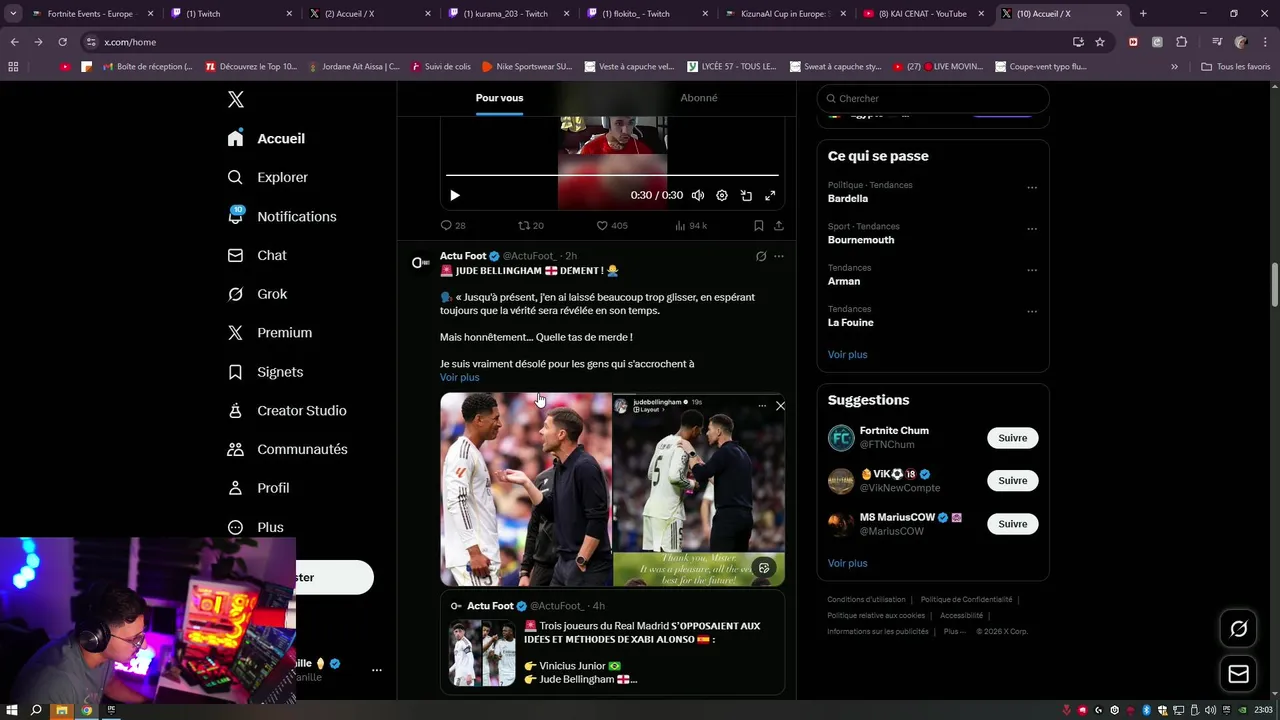Viewport: 1280px width, 720px height.
Task: View the 94 k analytics of the video post
Action: pyautogui.click(x=691, y=226)
